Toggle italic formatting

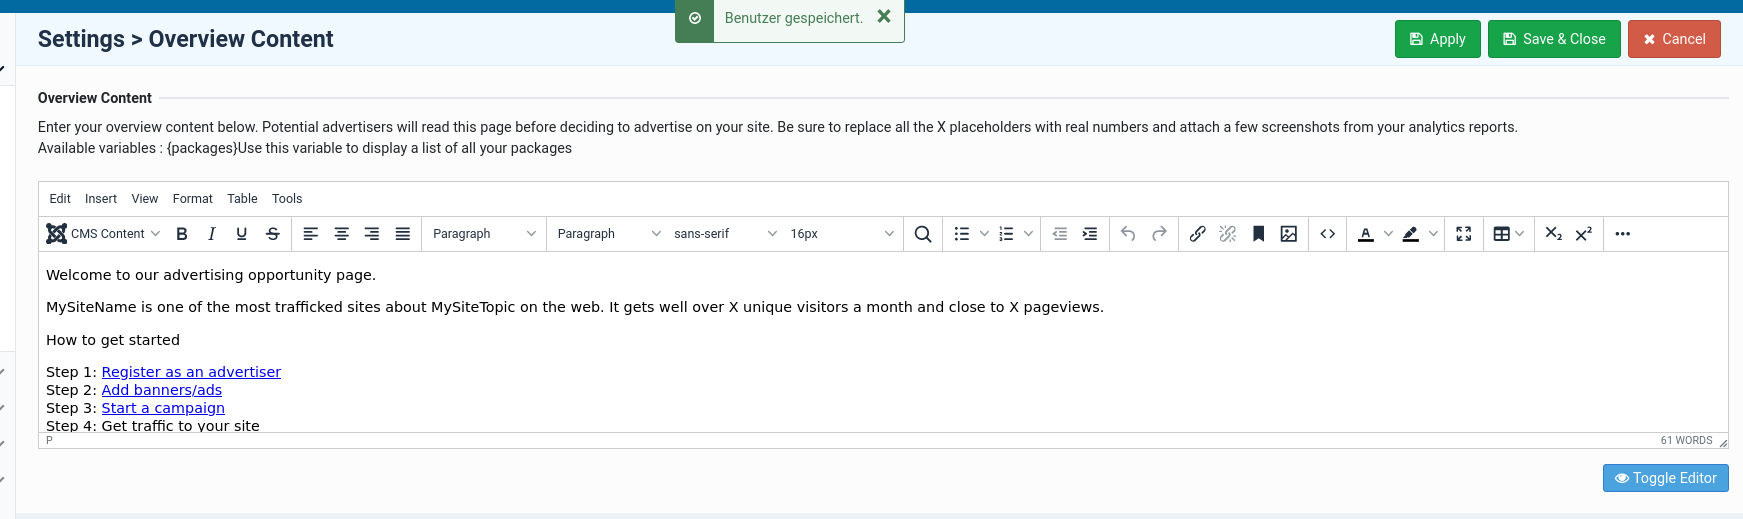point(212,234)
